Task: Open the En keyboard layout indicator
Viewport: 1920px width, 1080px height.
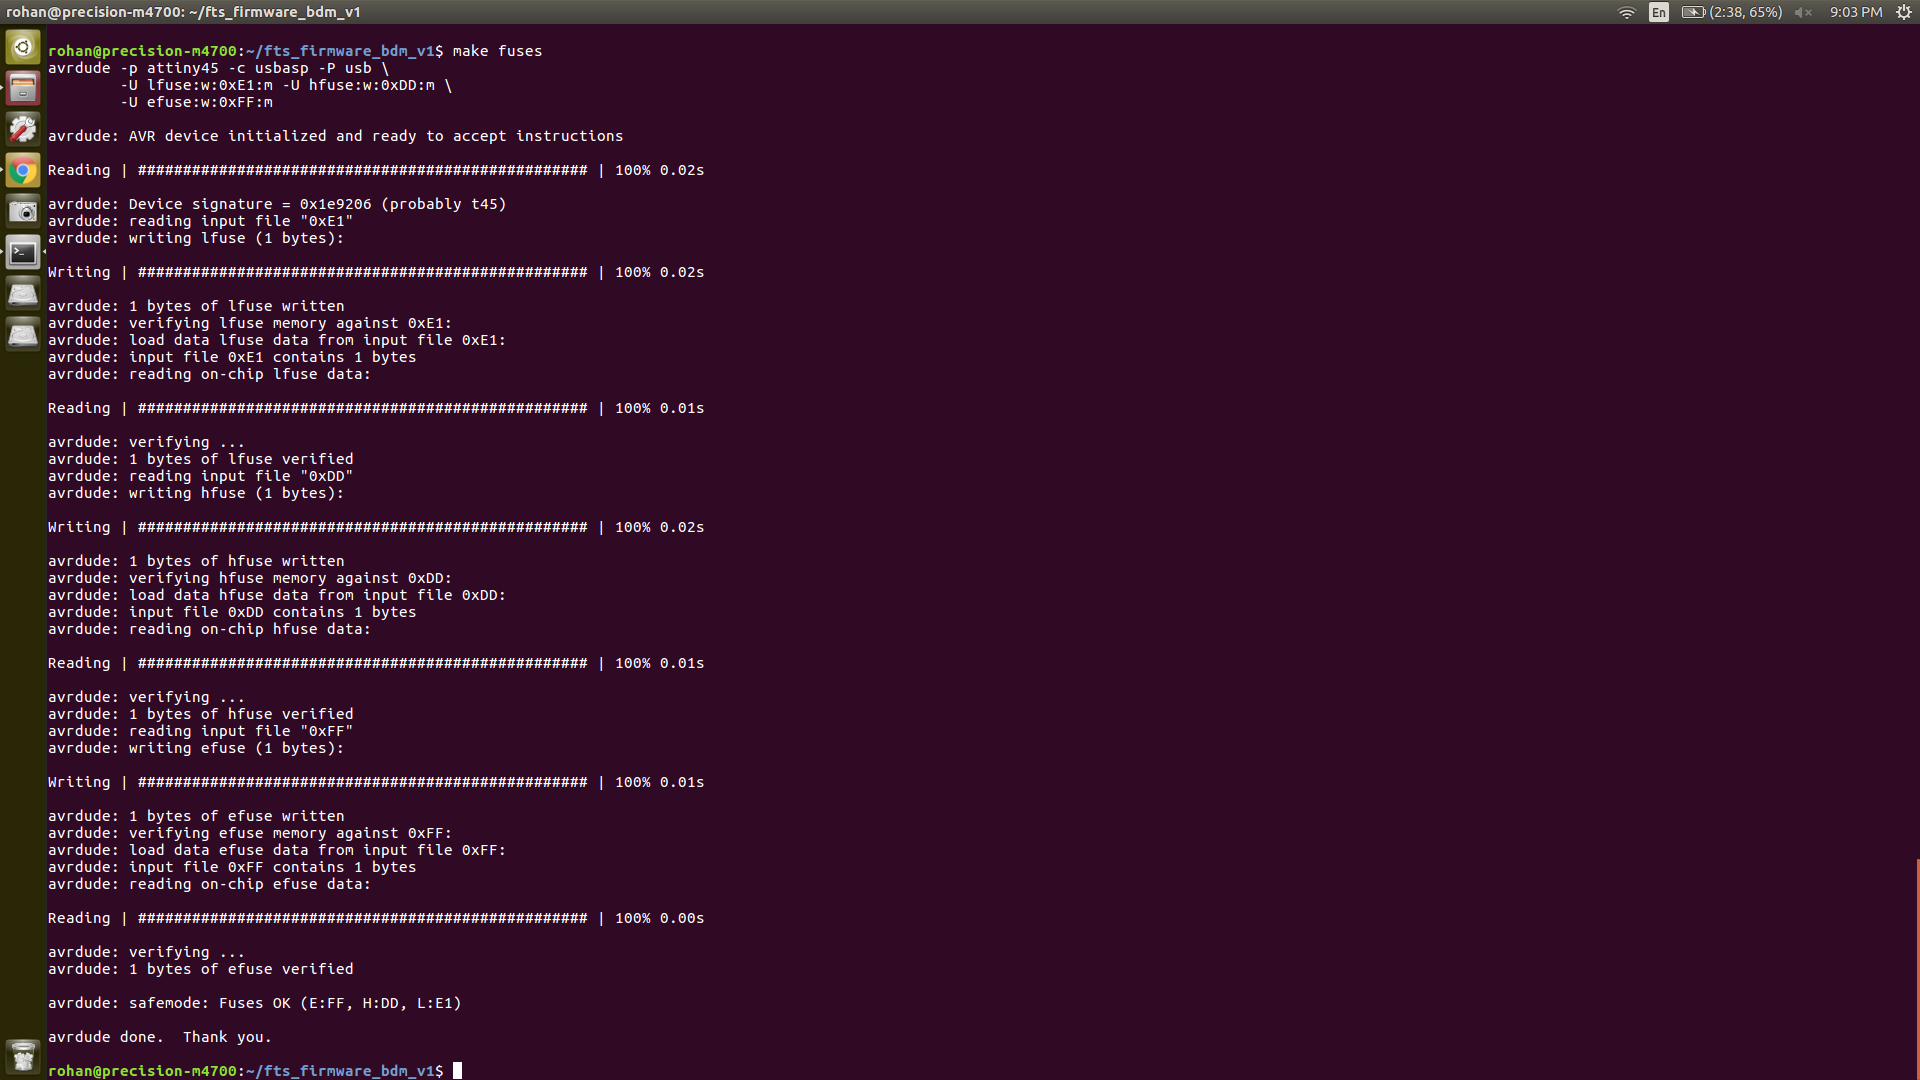Action: pos(1659,12)
